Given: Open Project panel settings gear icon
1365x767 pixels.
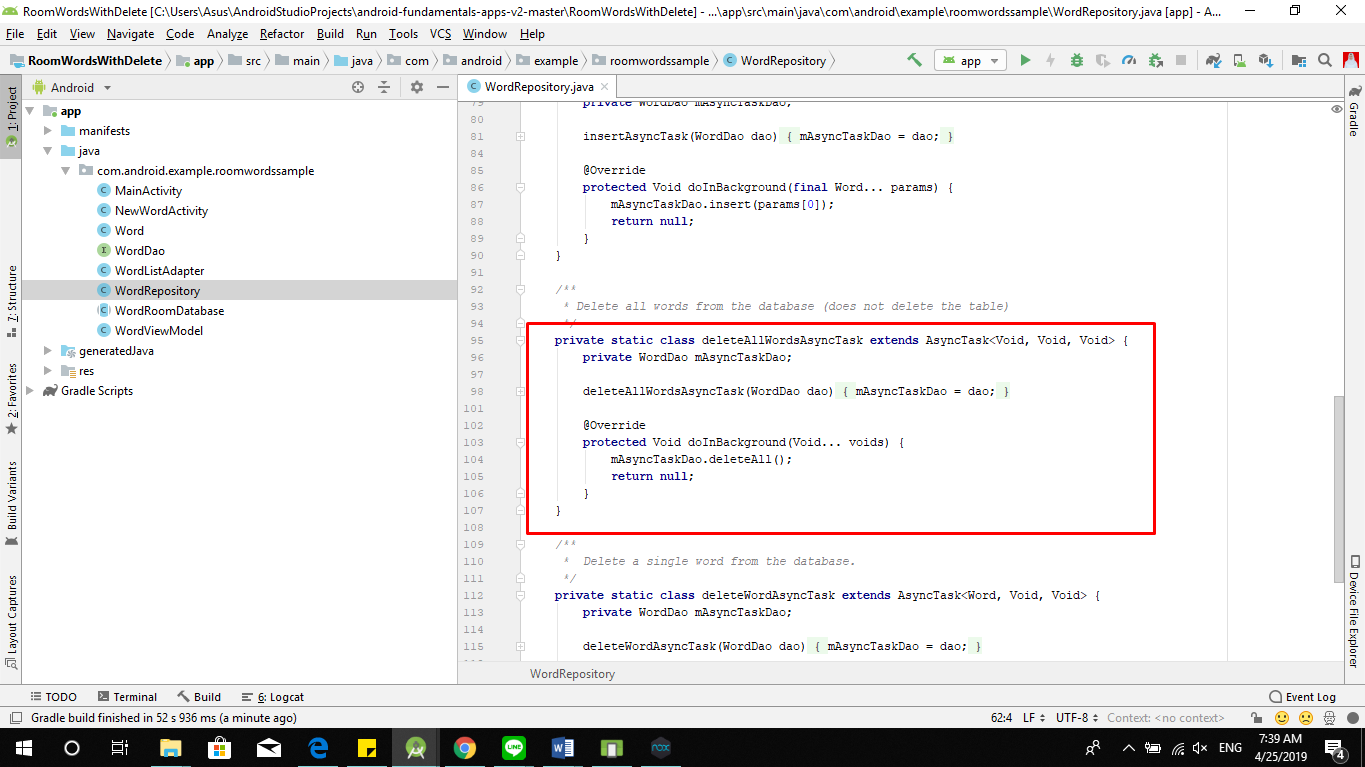Looking at the screenshot, I should click(416, 87).
